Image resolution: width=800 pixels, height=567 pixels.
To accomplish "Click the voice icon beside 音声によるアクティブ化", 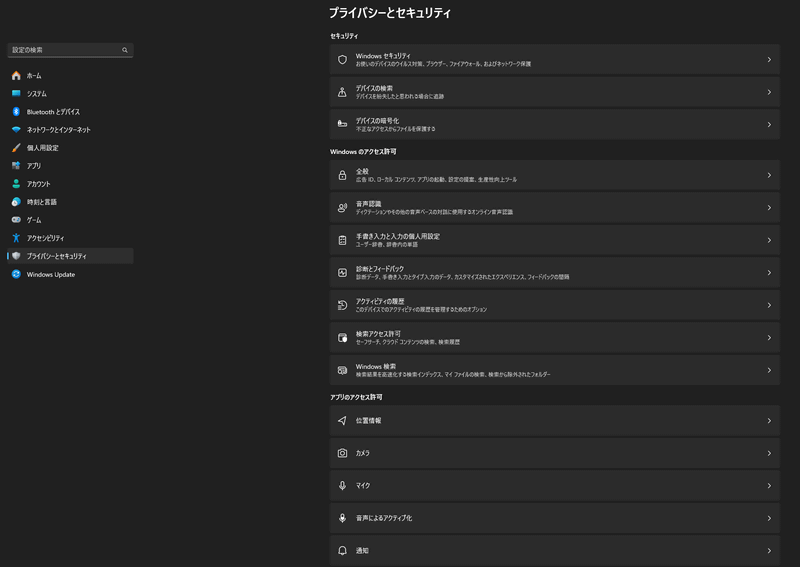I will (x=342, y=518).
